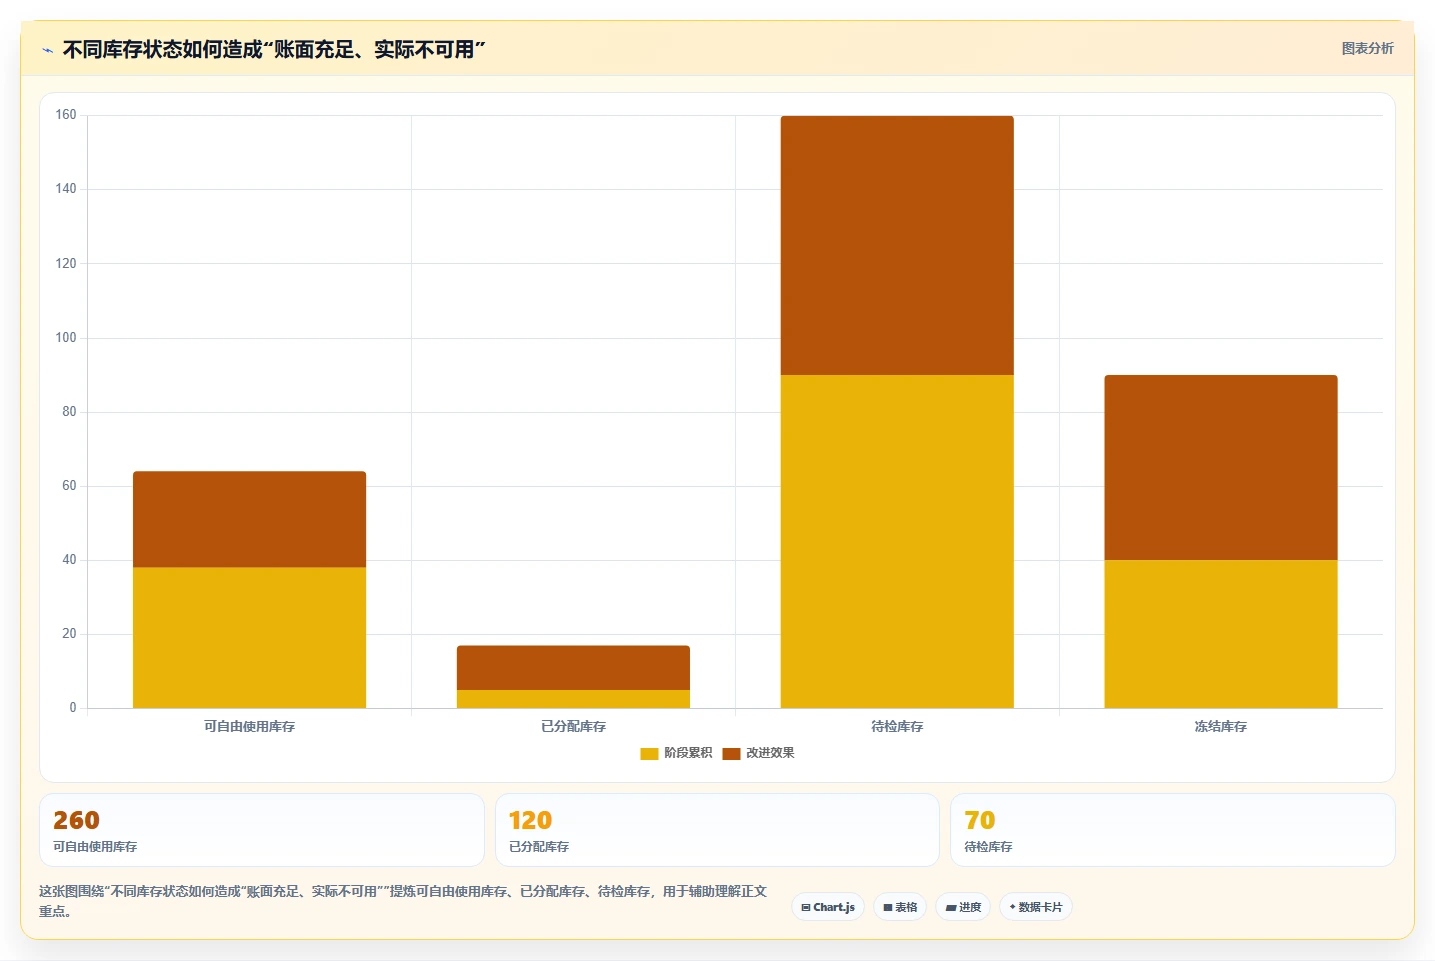Click the description paragraph starting 这张图围绕
This screenshot has width=1435, height=961.
pos(403,901)
